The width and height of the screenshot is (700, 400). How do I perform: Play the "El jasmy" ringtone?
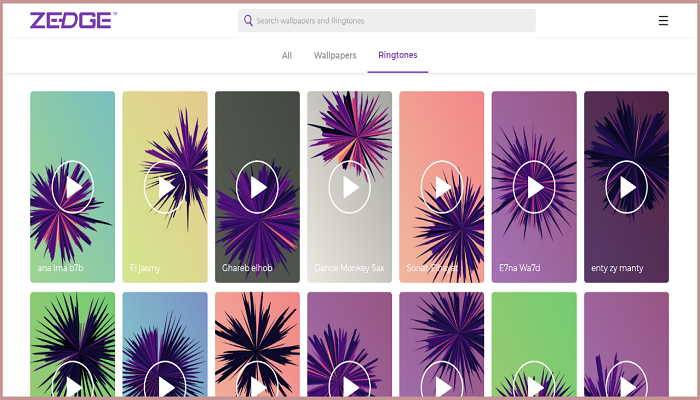point(165,187)
